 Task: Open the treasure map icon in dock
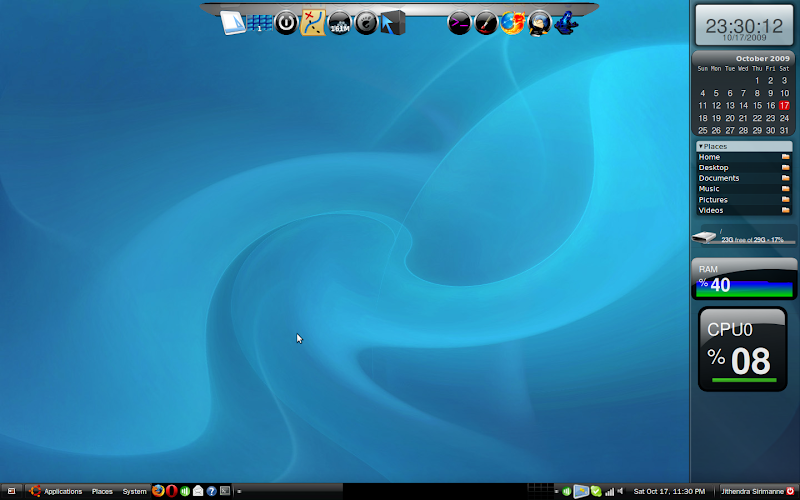[x=313, y=23]
